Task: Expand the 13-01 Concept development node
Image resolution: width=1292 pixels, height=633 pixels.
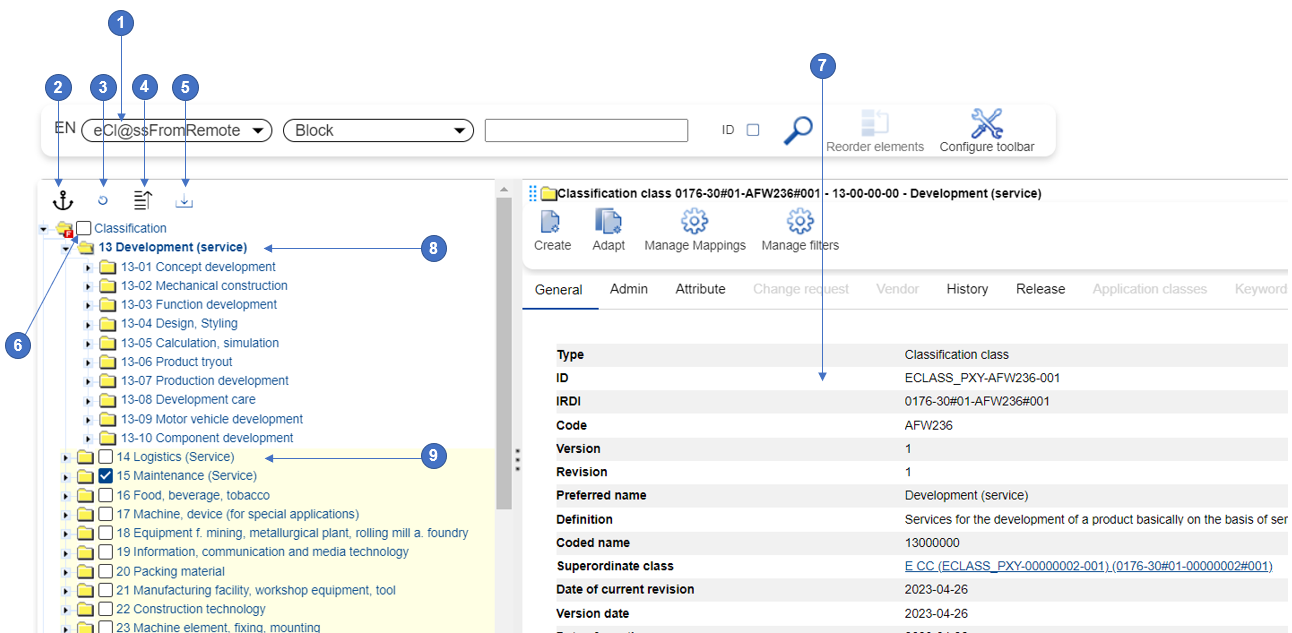Action: (88, 268)
